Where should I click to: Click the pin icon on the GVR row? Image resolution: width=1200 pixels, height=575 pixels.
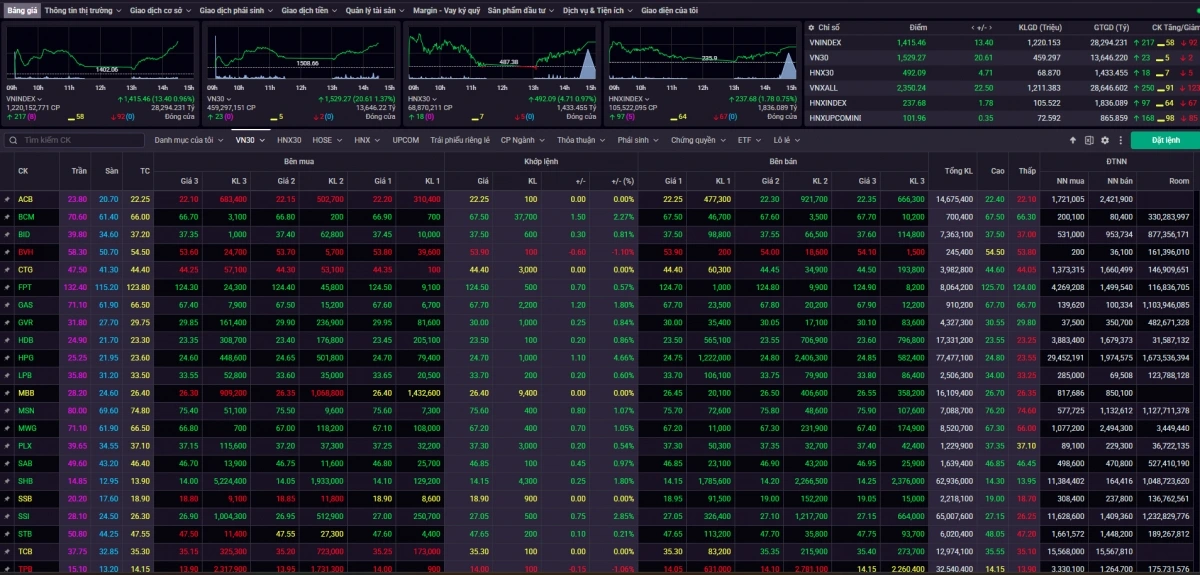point(7,322)
